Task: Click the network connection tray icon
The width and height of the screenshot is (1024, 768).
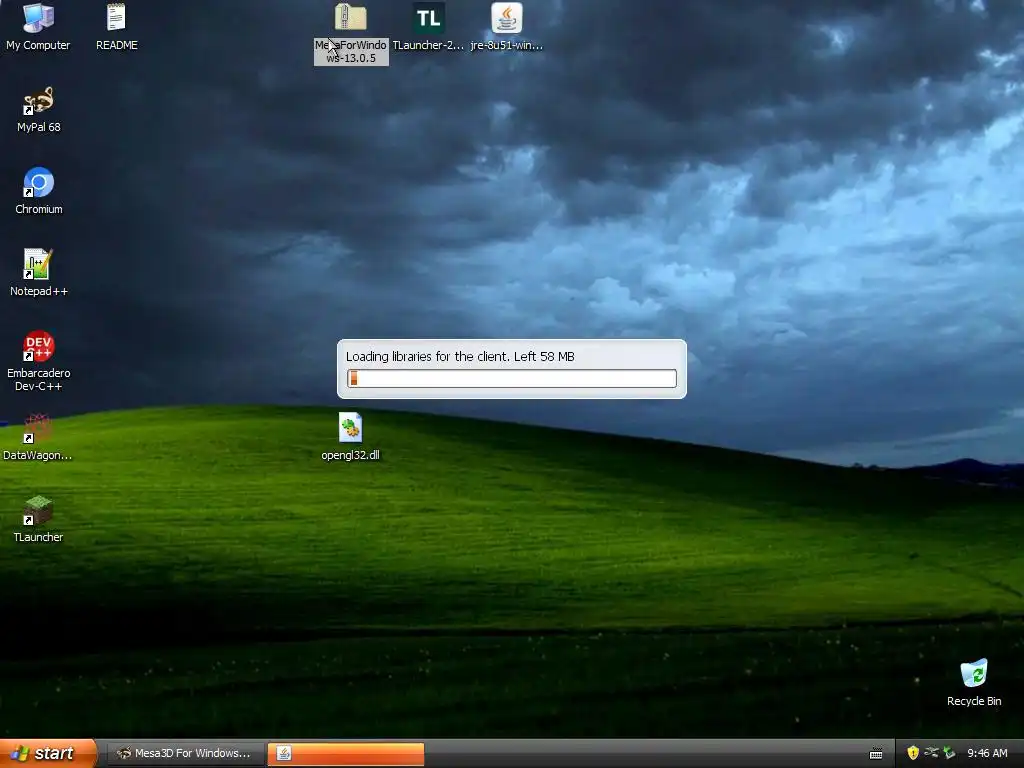Action: [x=931, y=753]
